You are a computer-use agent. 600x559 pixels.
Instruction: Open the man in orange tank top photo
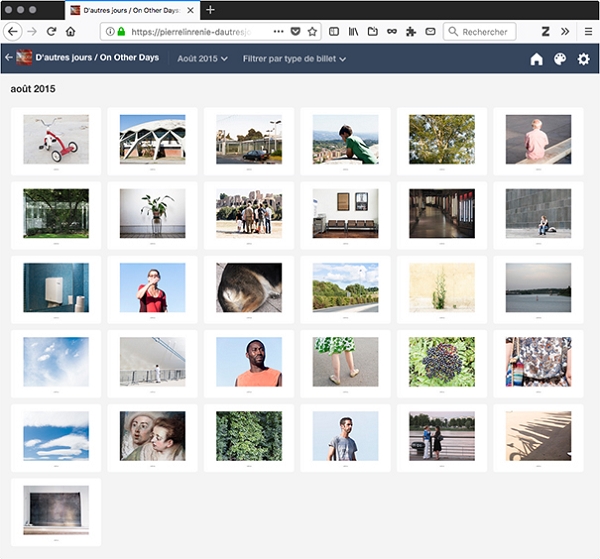[x=249, y=361]
